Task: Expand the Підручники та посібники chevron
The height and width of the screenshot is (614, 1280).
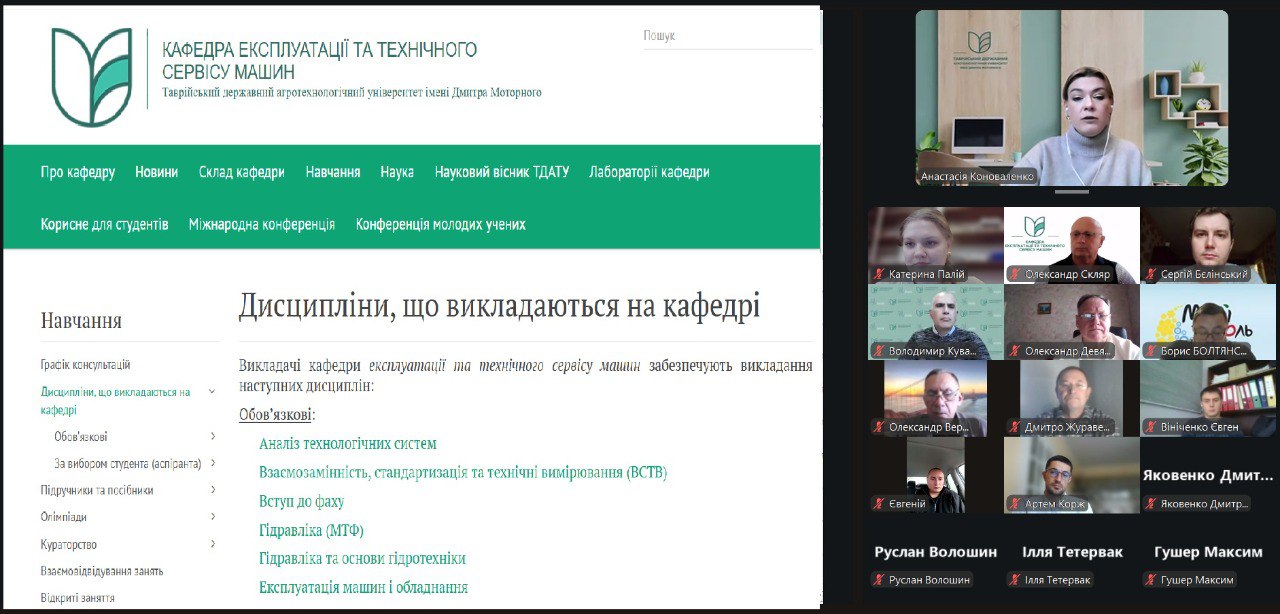Action: click(x=213, y=490)
